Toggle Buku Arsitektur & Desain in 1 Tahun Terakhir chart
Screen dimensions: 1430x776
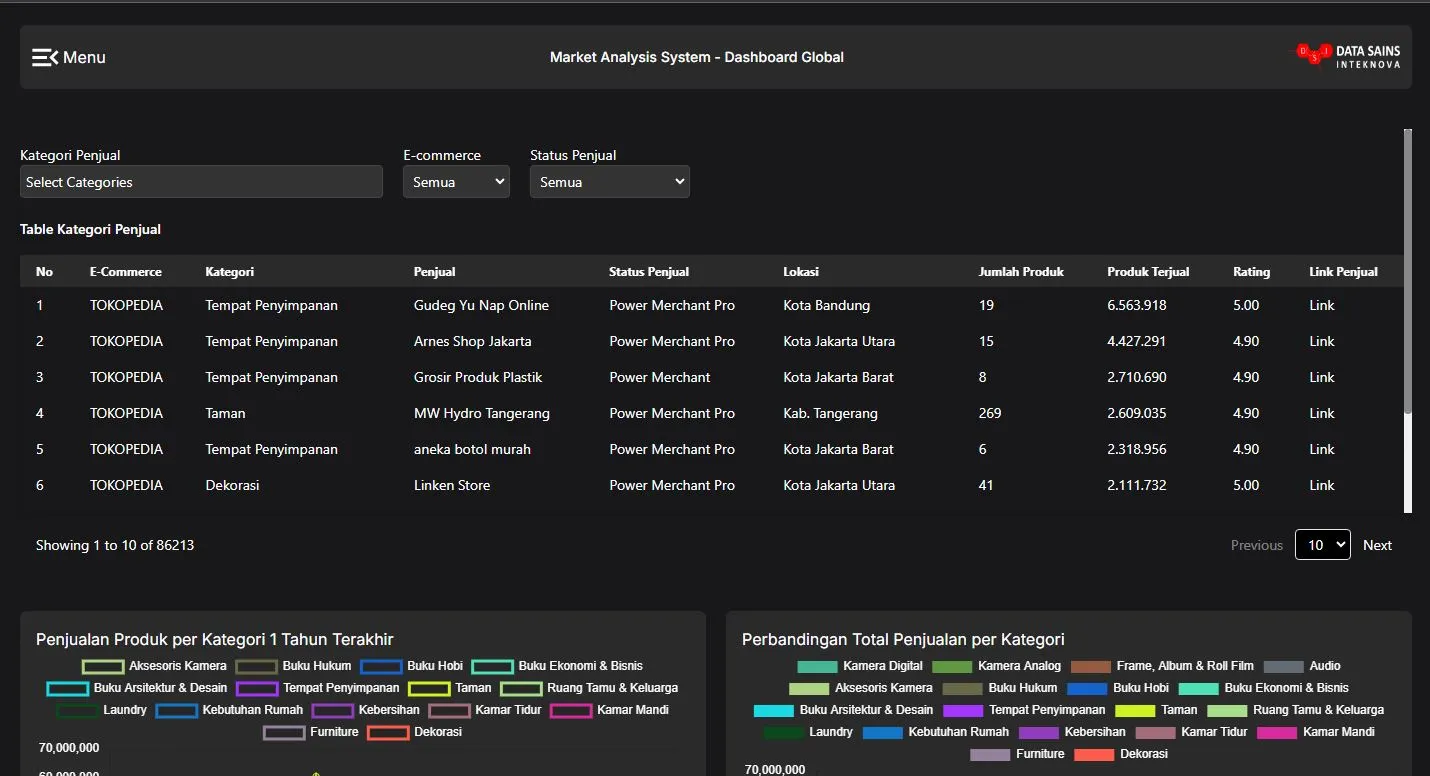pos(137,688)
